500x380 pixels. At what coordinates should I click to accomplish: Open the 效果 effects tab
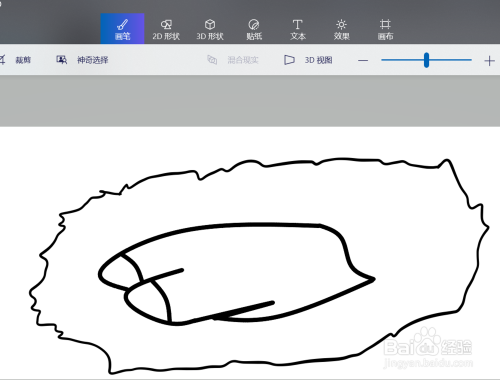(341, 29)
